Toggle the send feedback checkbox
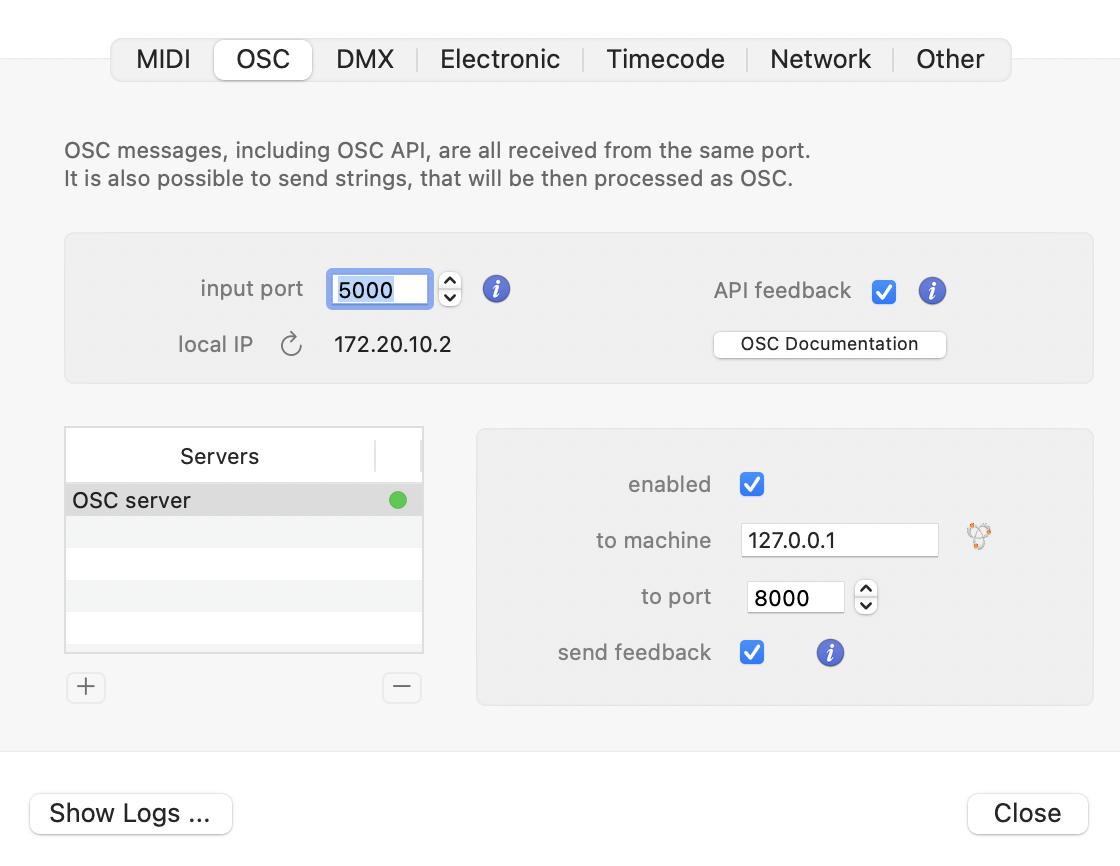The width and height of the screenshot is (1120, 866). click(x=752, y=653)
